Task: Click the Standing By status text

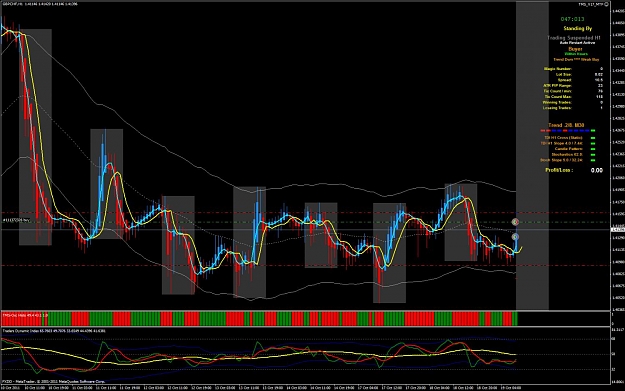Action: tap(577, 29)
